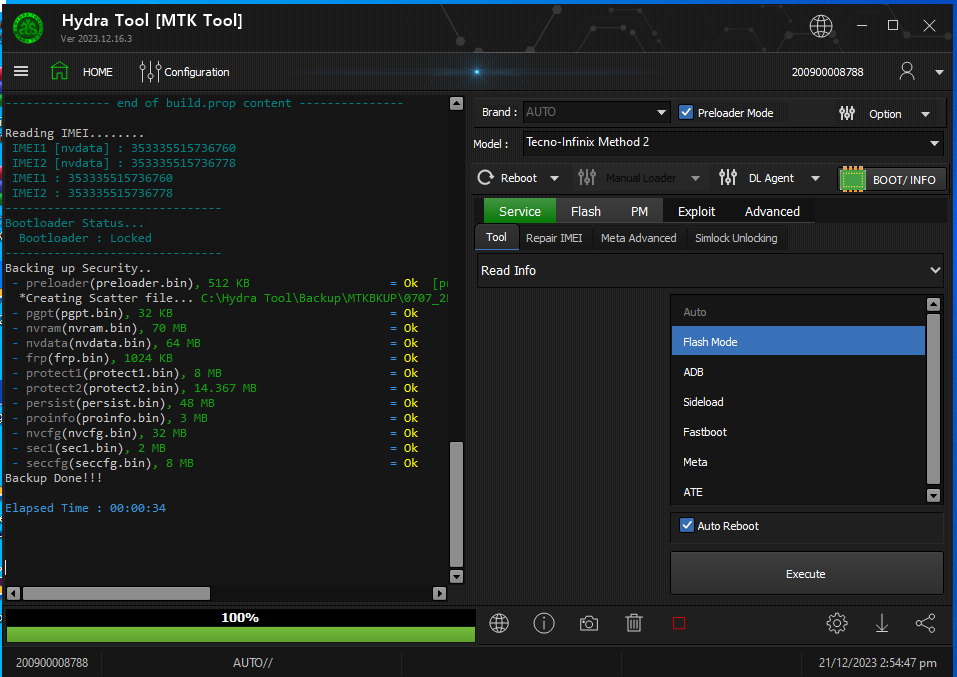Click log scroll right arrow

pos(439,593)
